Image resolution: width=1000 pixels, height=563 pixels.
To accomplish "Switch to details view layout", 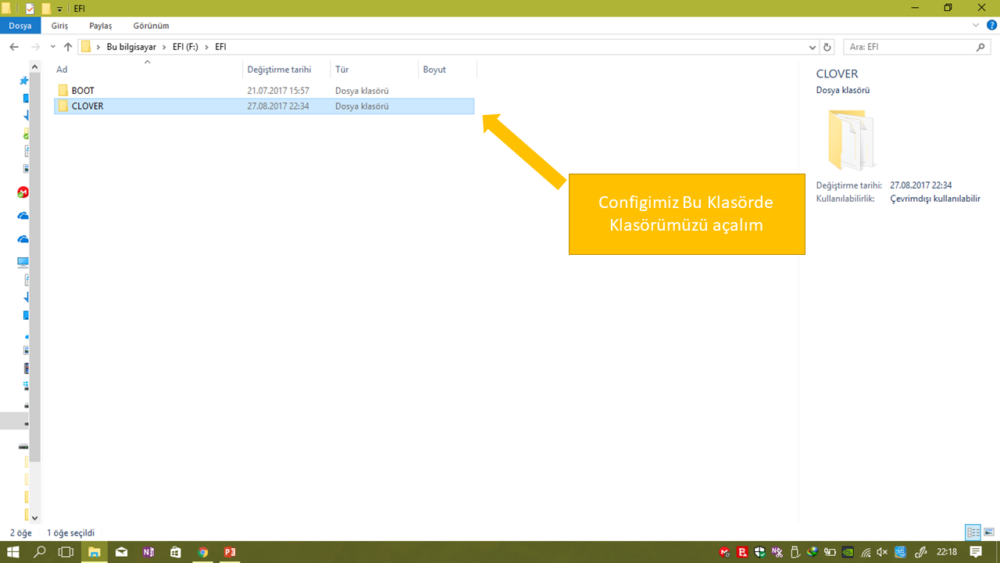I will click(x=972, y=533).
